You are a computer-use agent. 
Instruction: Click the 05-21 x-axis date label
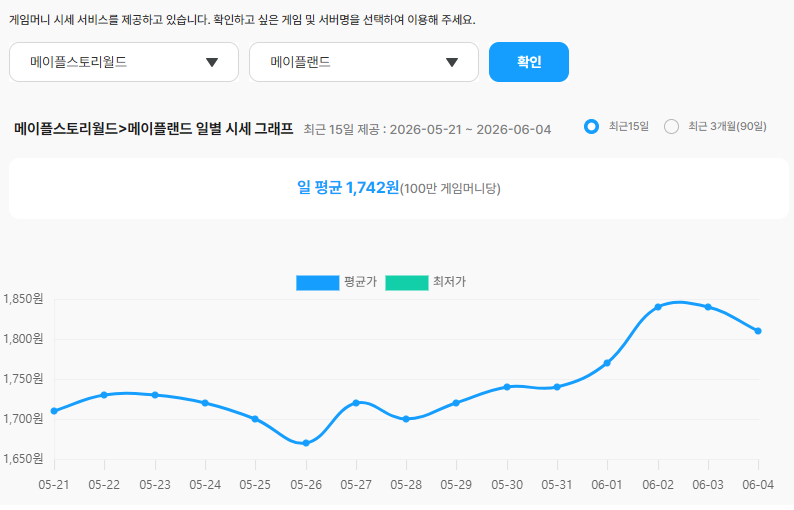[54, 485]
